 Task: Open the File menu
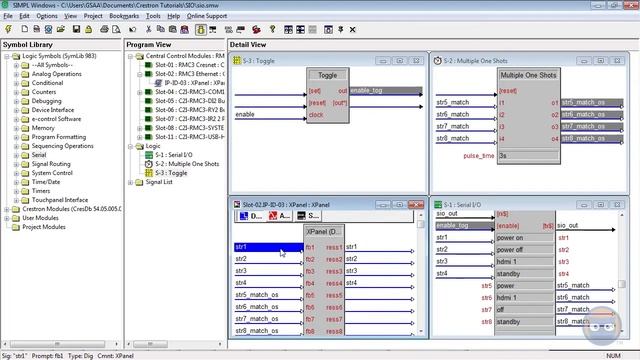coord(8,16)
